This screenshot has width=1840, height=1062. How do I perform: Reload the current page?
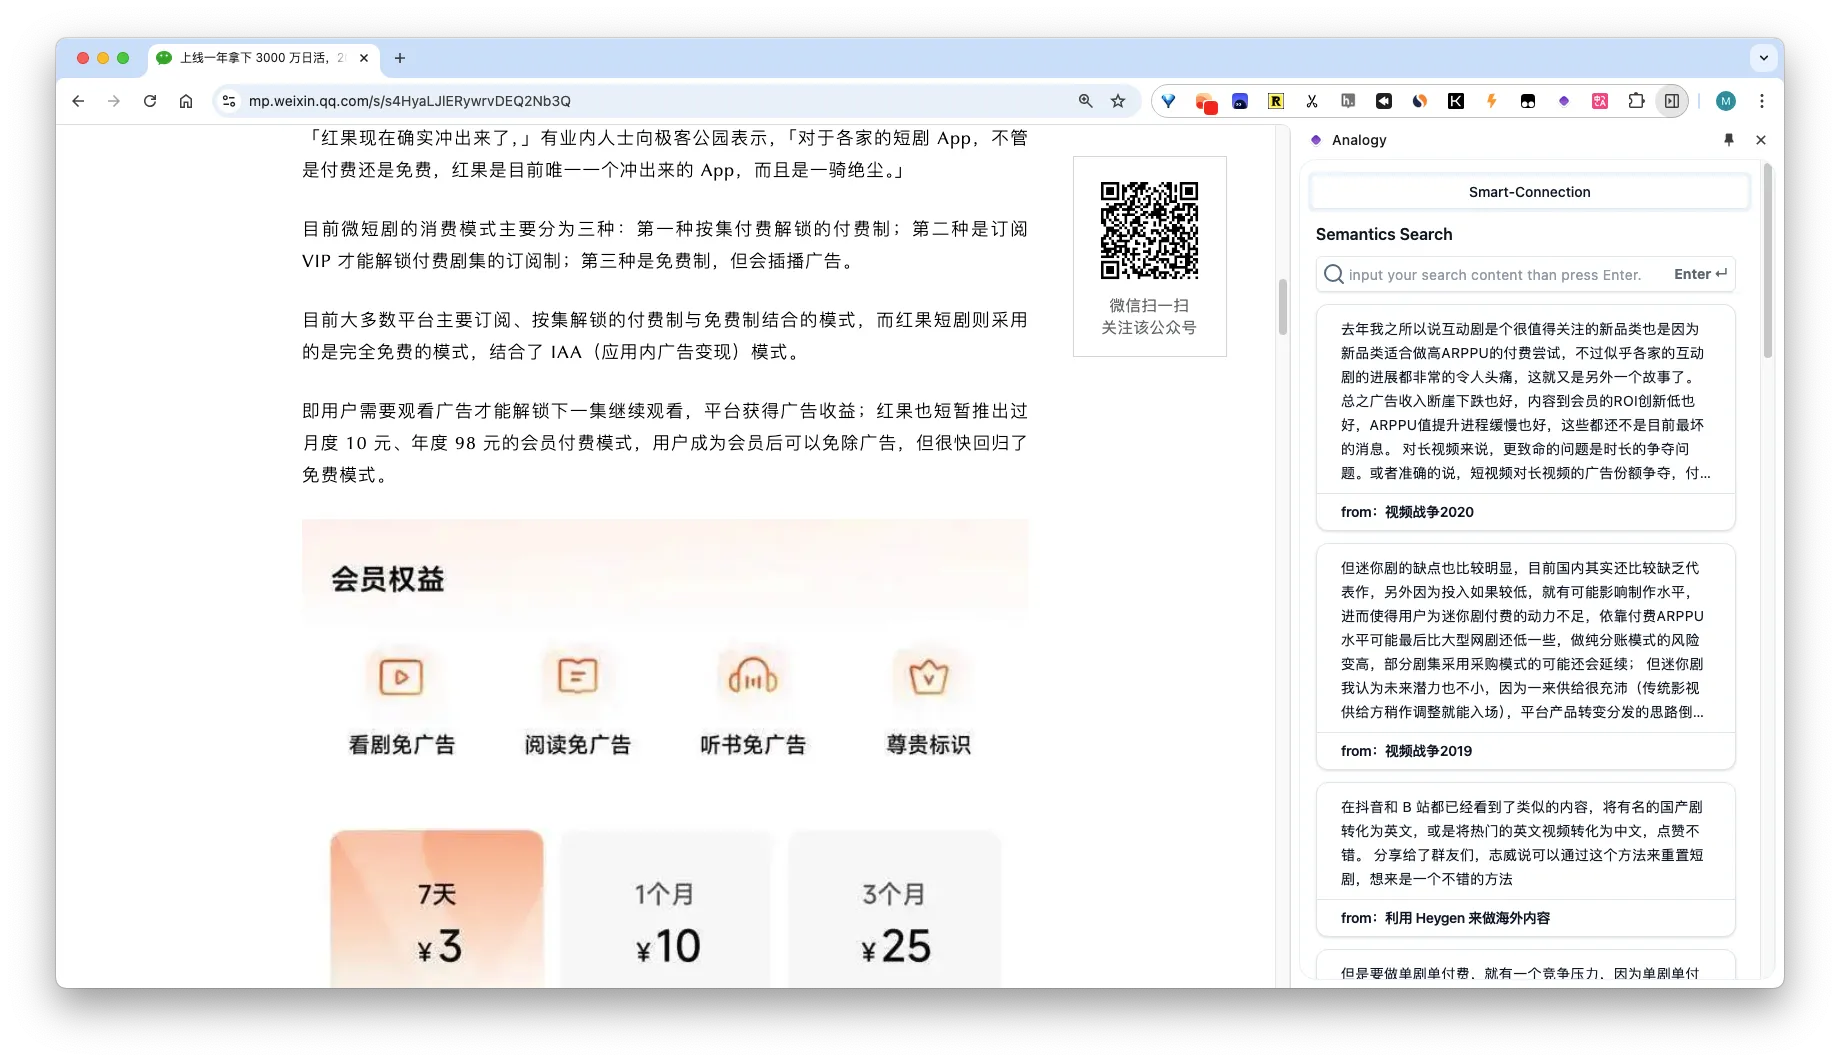pyautogui.click(x=150, y=101)
